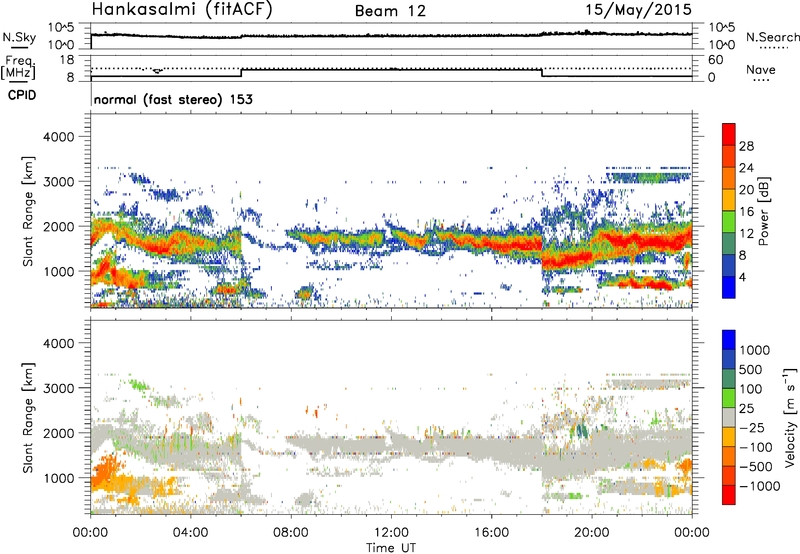Image resolution: width=800 pixels, height=554 pixels.
Task: Select the 'Beam 12' label
Action: coord(390,11)
